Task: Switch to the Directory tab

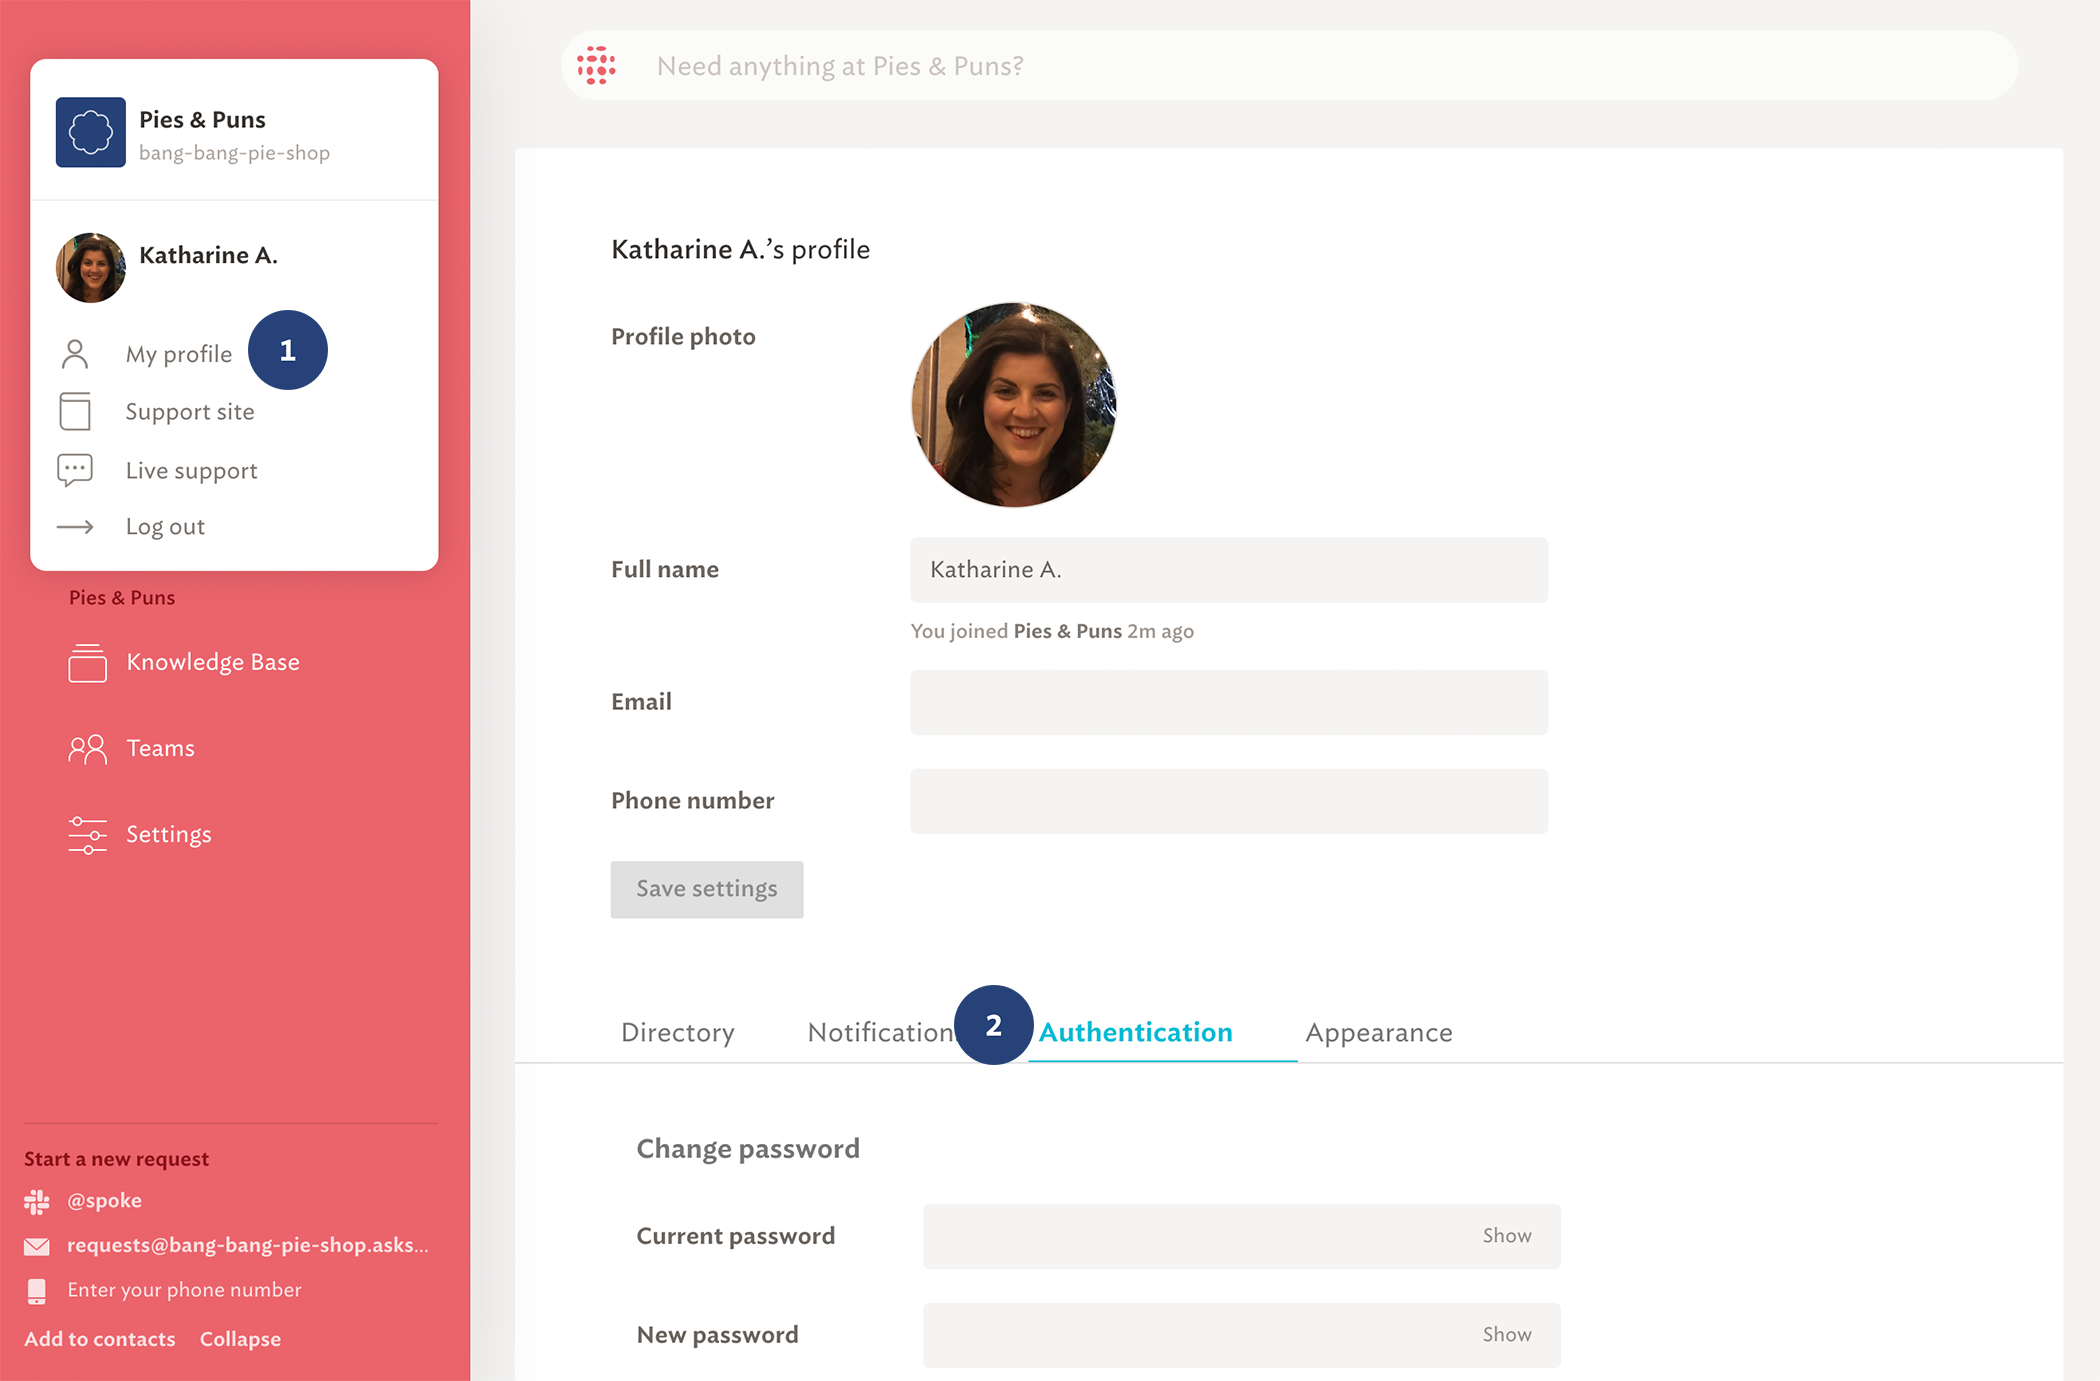Action: click(678, 1032)
